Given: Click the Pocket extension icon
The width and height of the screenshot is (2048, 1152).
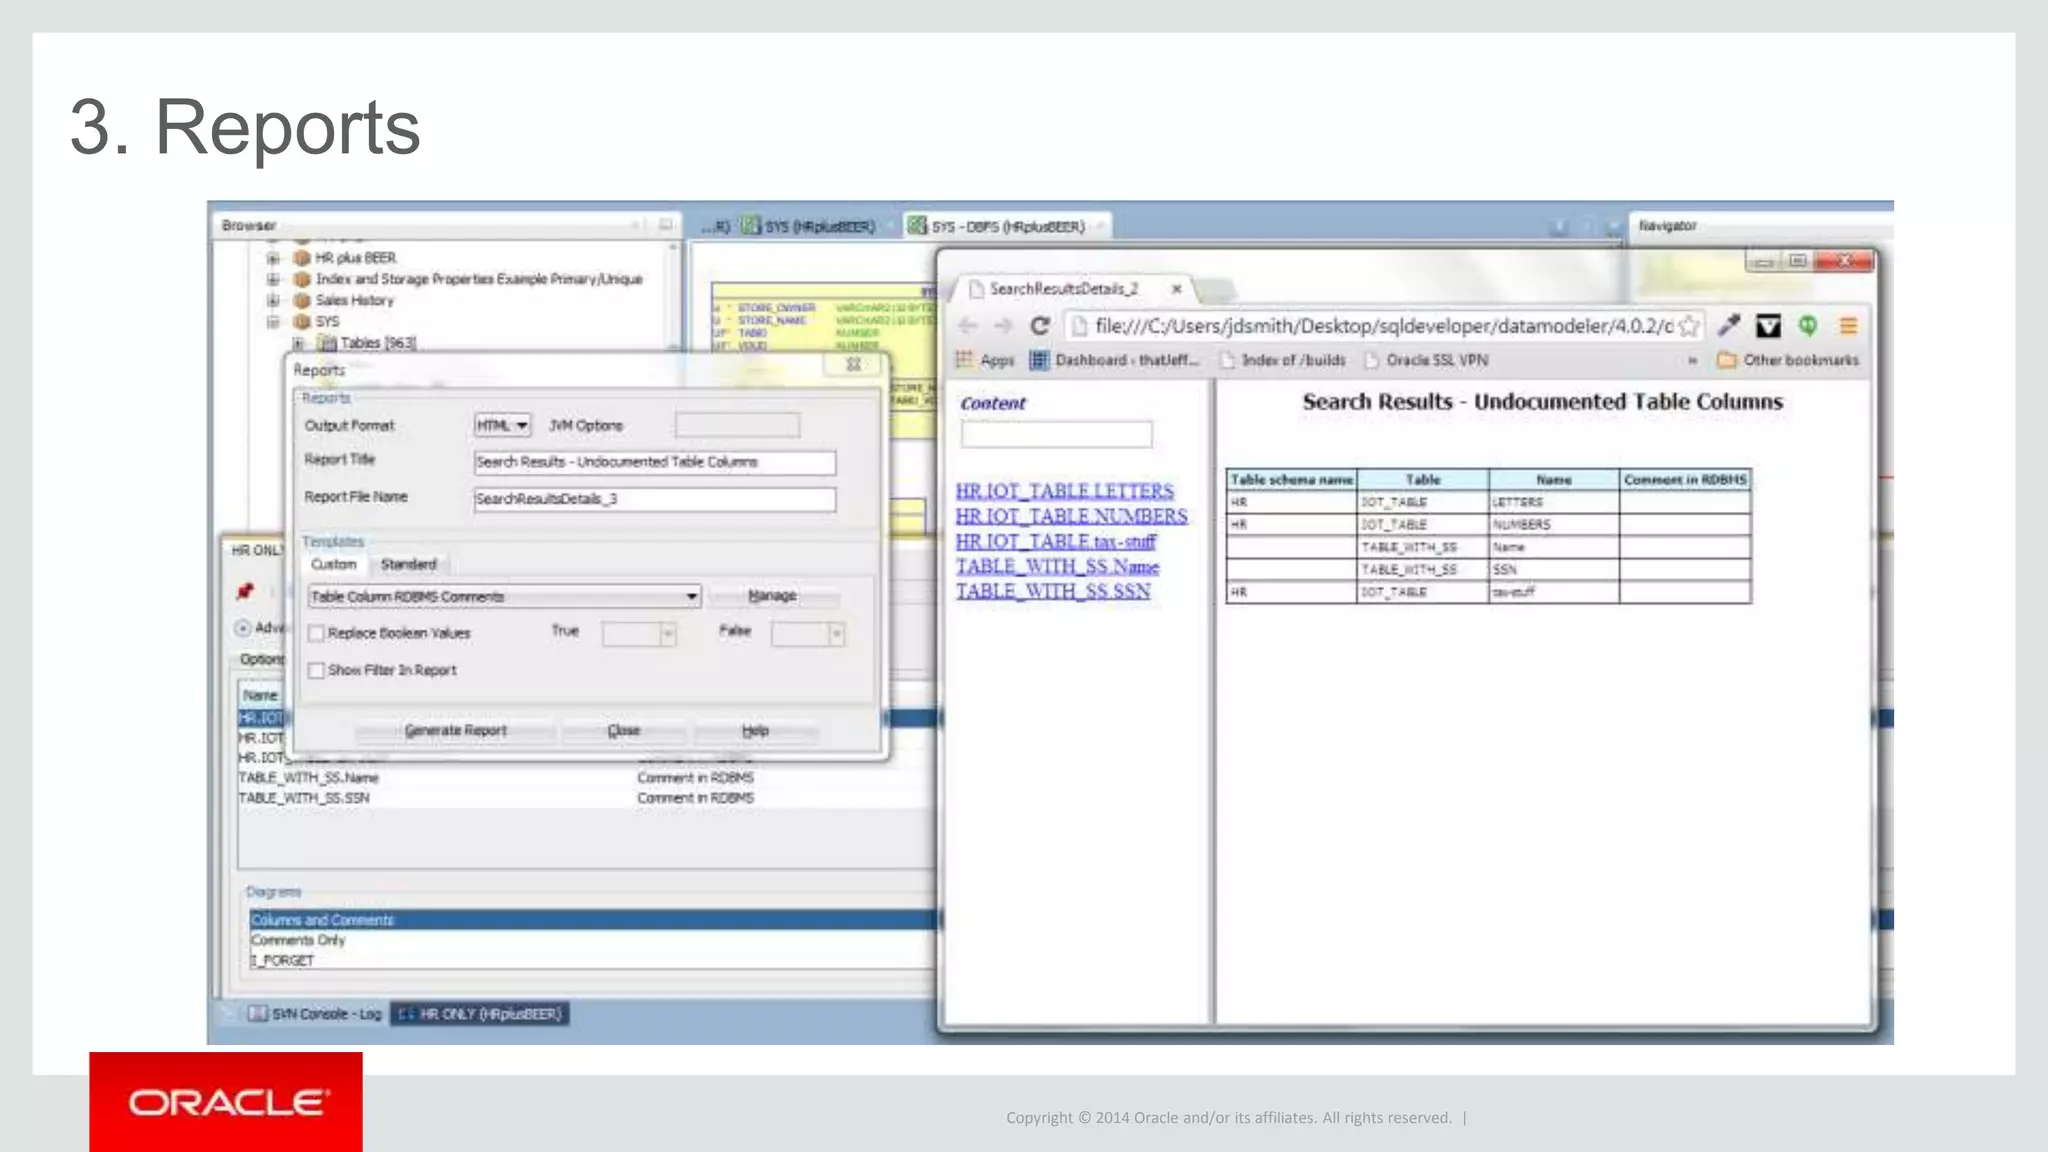Looking at the screenshot, I should [1768, 326].
